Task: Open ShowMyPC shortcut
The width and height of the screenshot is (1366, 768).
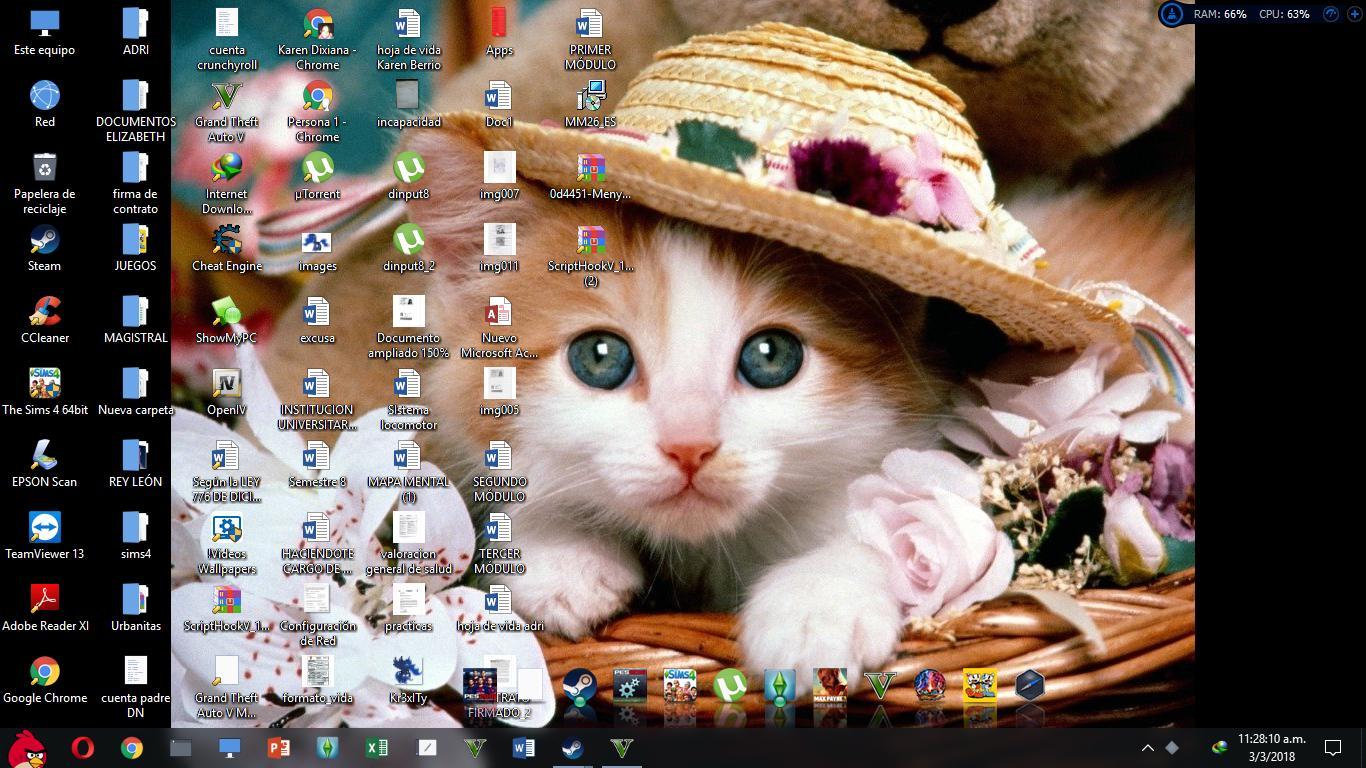Action: 227,319
